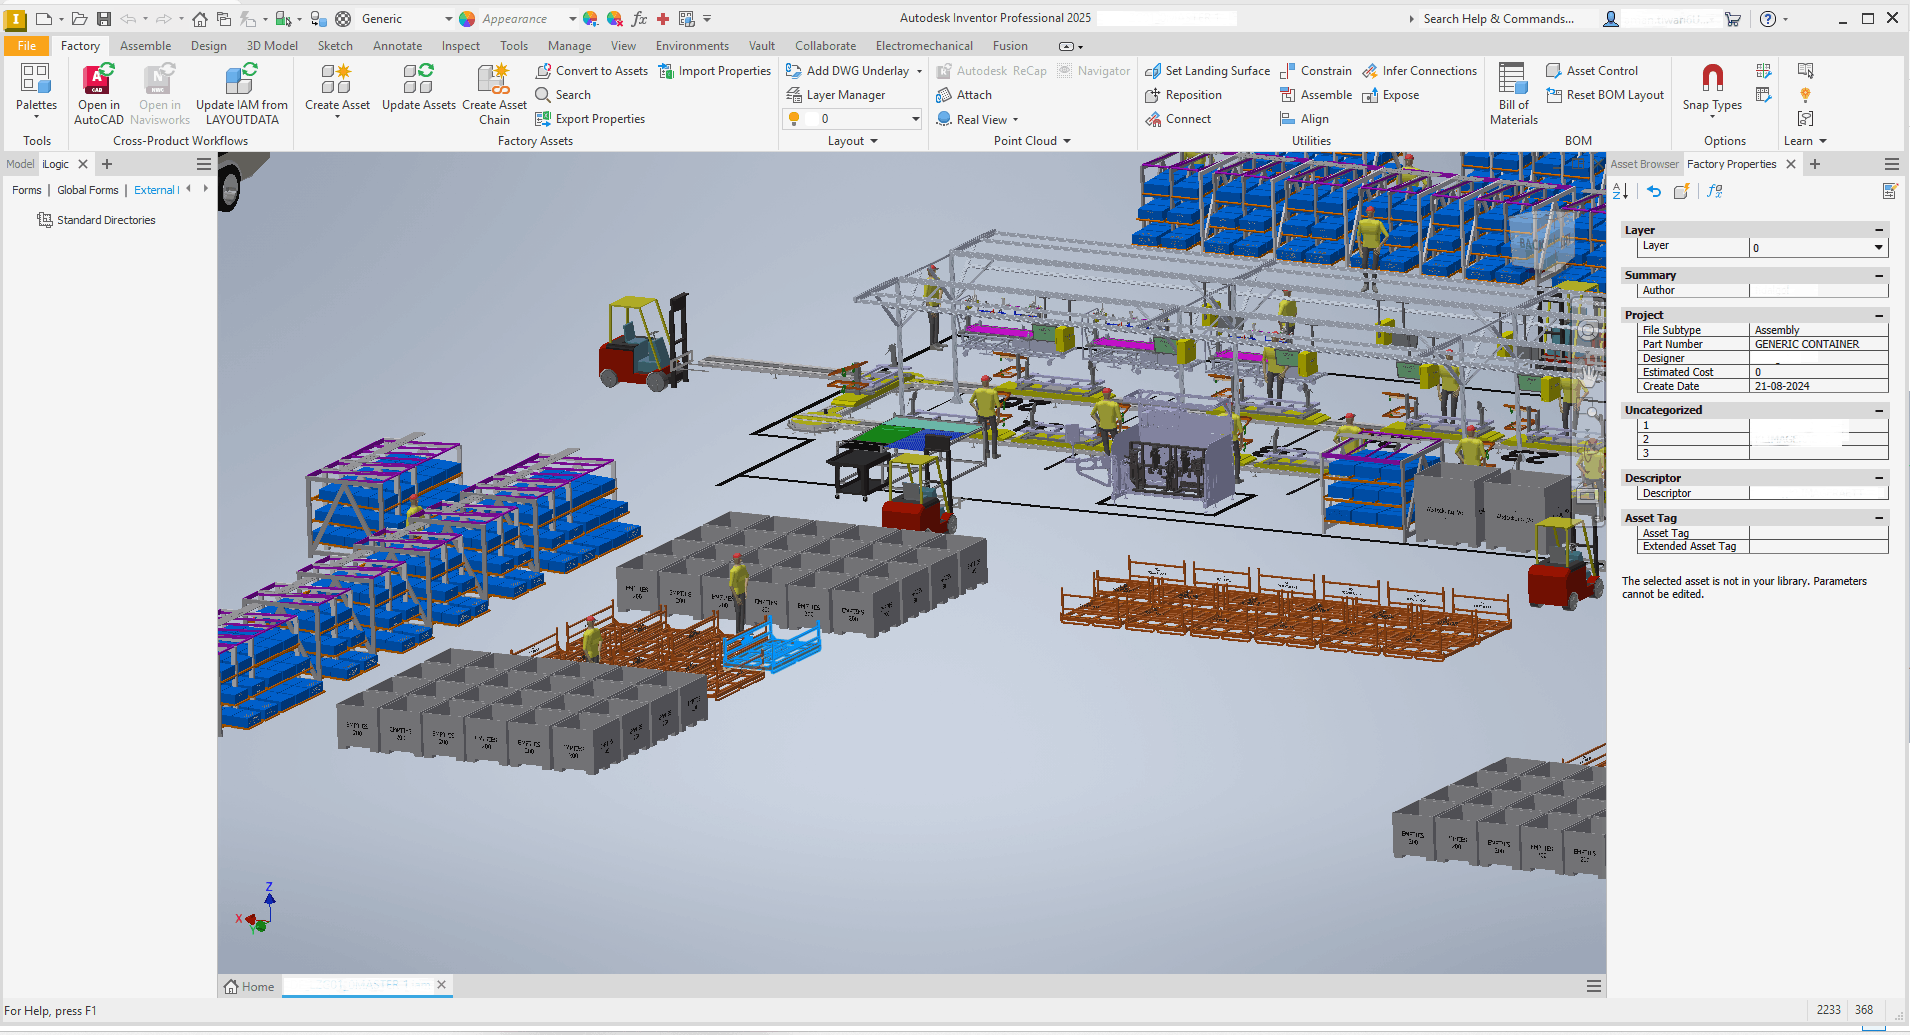Open the Point Cloud panel dropdown
This screenshot has width=1910, height=1035.
tap(1066, 141)
